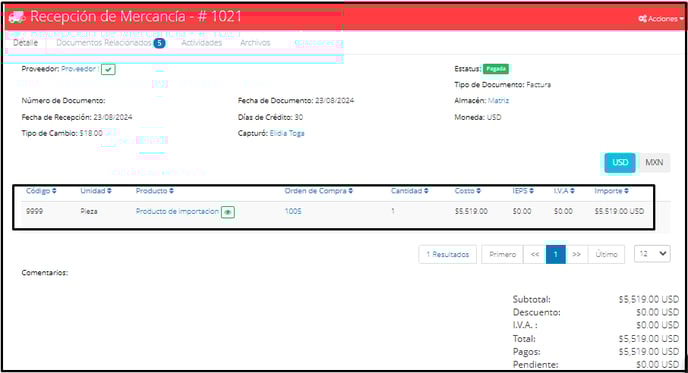Click the Pendiente $0.00 USD value
688x373 pixels.
(657, 365)
